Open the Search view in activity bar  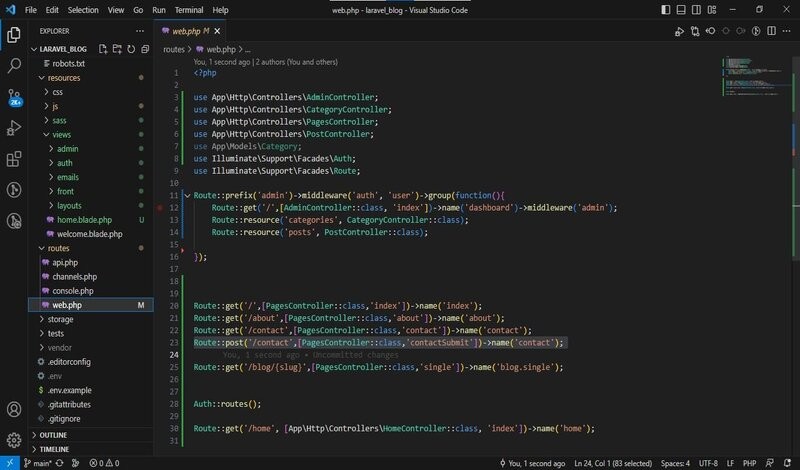14,65
